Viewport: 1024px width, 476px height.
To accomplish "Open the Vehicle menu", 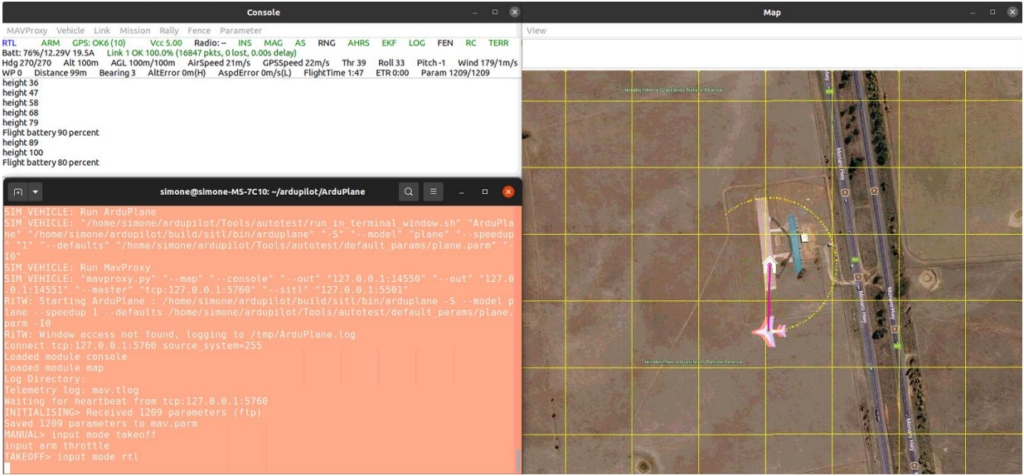I will (70, 31).
